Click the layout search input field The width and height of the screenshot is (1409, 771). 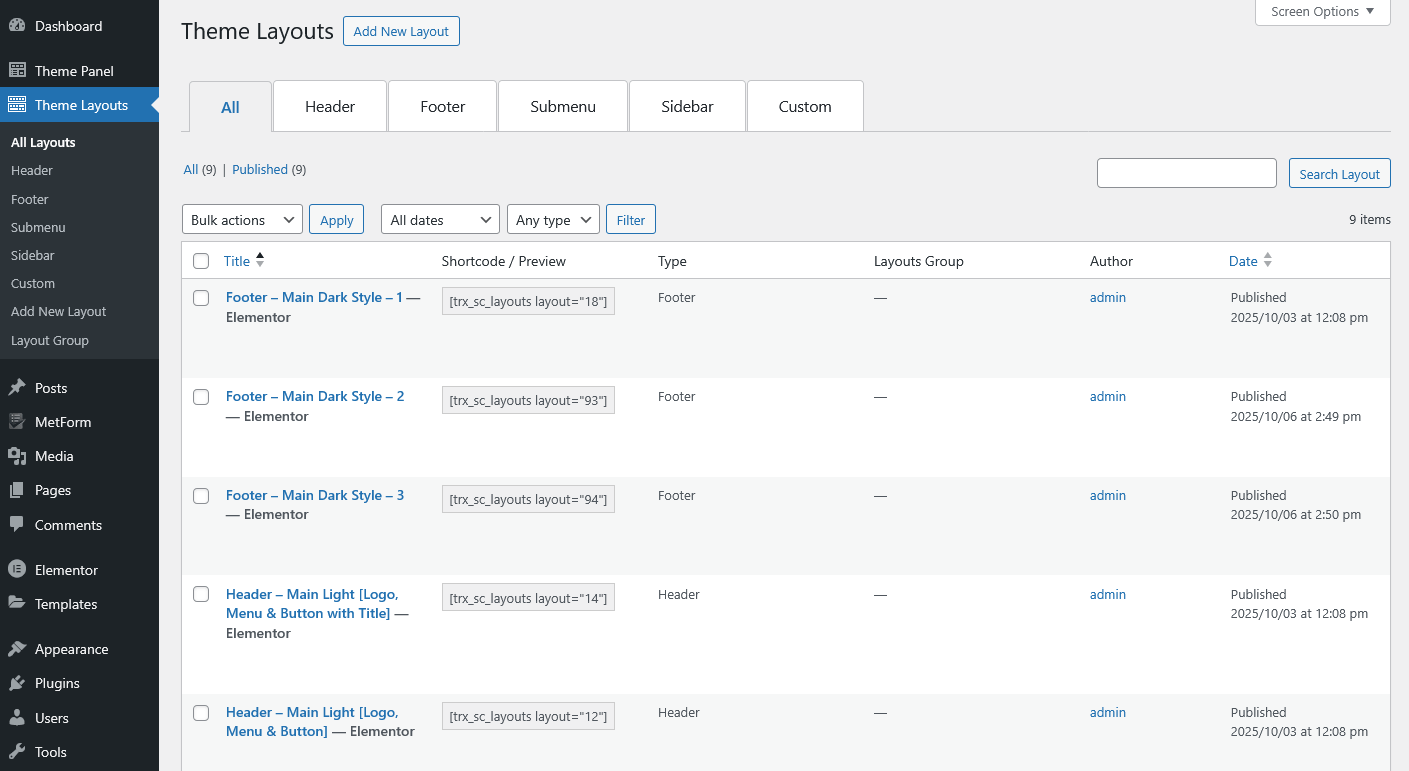click(x=1186, y=173)
